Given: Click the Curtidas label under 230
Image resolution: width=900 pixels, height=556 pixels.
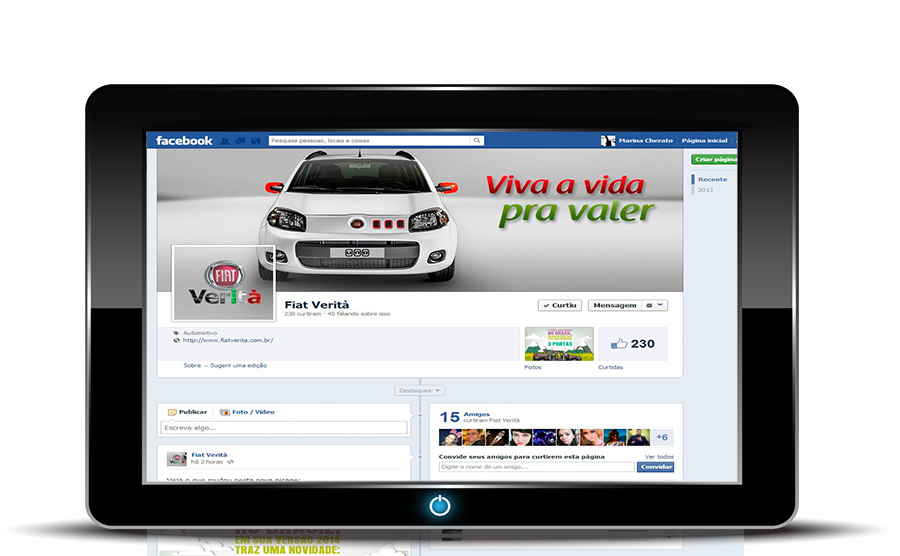Looking at the screenshot, I should point(610,367).
